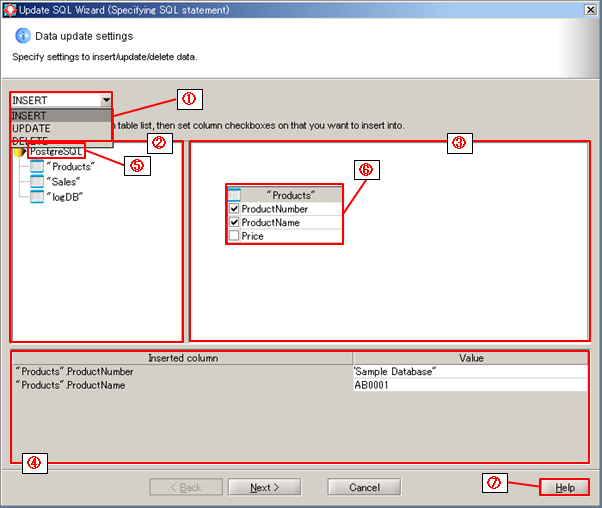Click the Products table icon in tree
This screenshot has width=602, height=508.
37,166
